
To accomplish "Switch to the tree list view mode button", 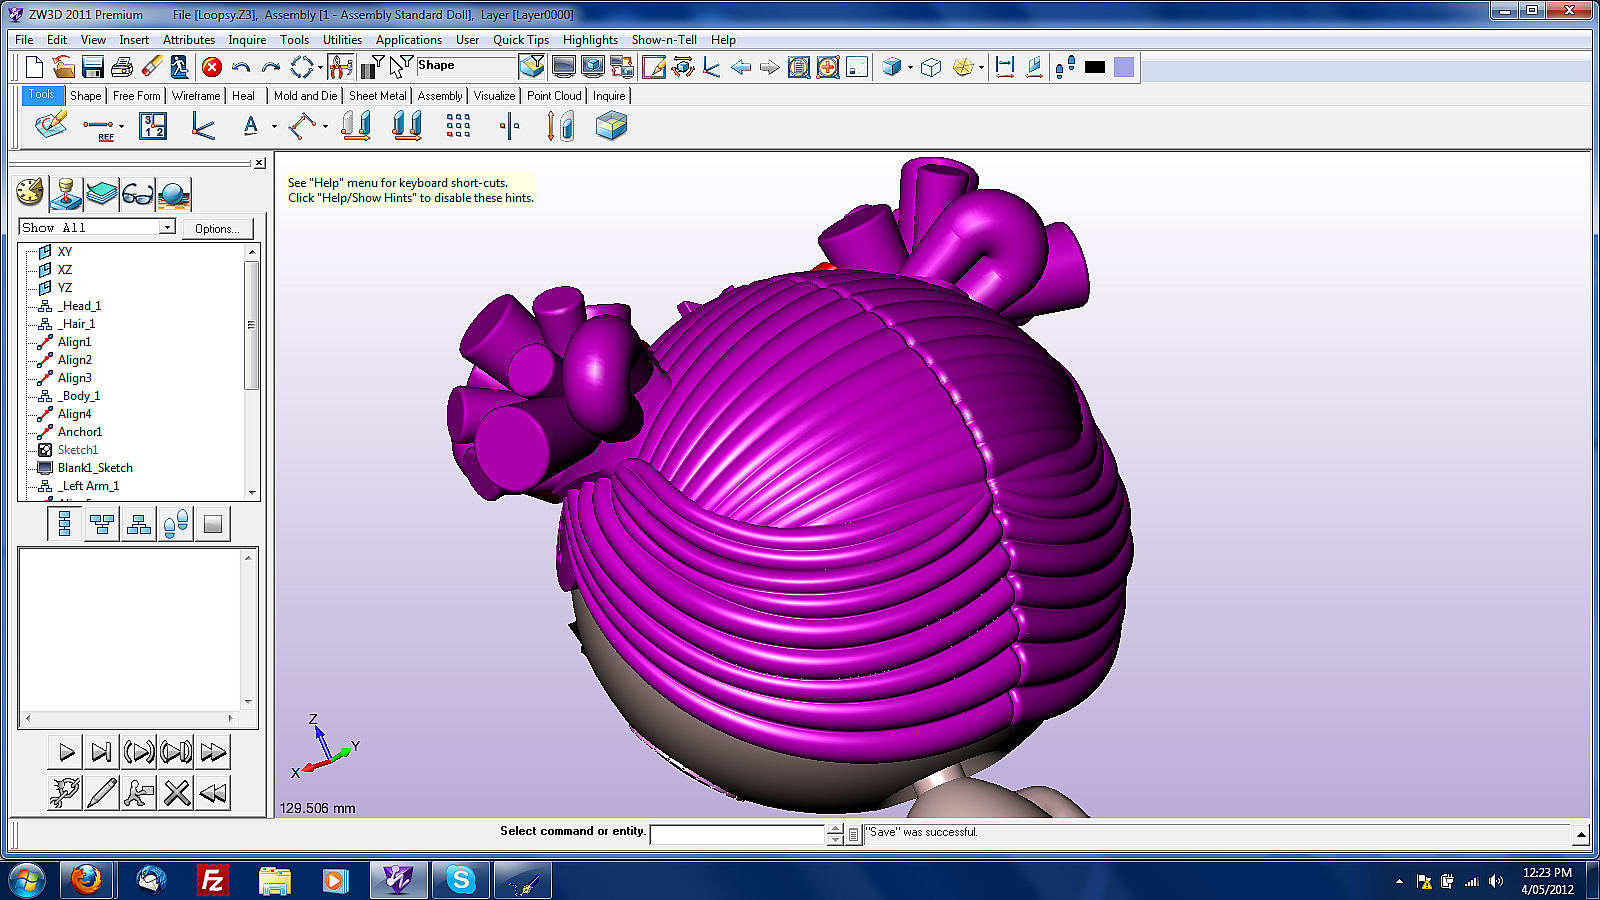I will [x=65, y=524].
